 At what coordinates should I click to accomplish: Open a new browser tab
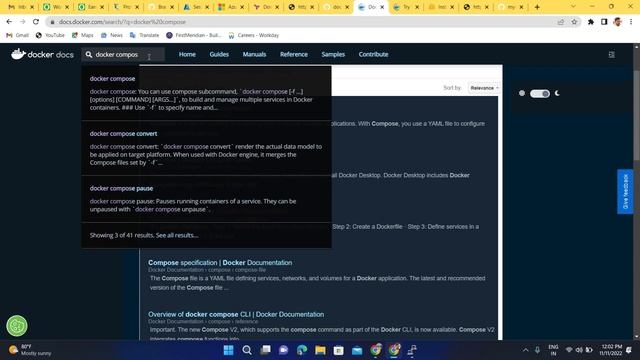coord(537,7)
